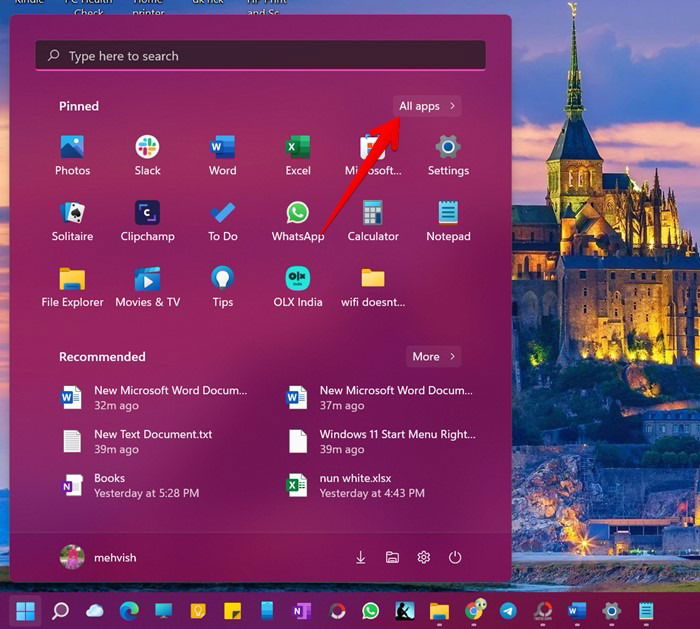Screen dimensions: 700x629
Task: Open OLX India app
Action: pos(298,287)
